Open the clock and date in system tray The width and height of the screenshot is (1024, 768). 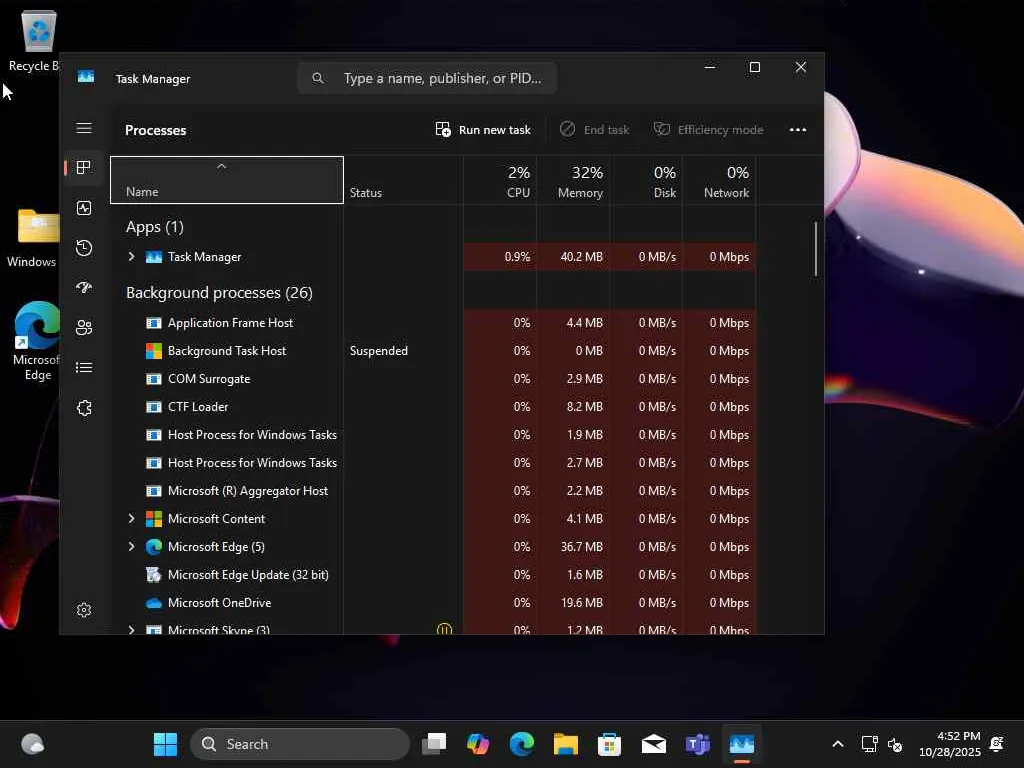[950, 744]
